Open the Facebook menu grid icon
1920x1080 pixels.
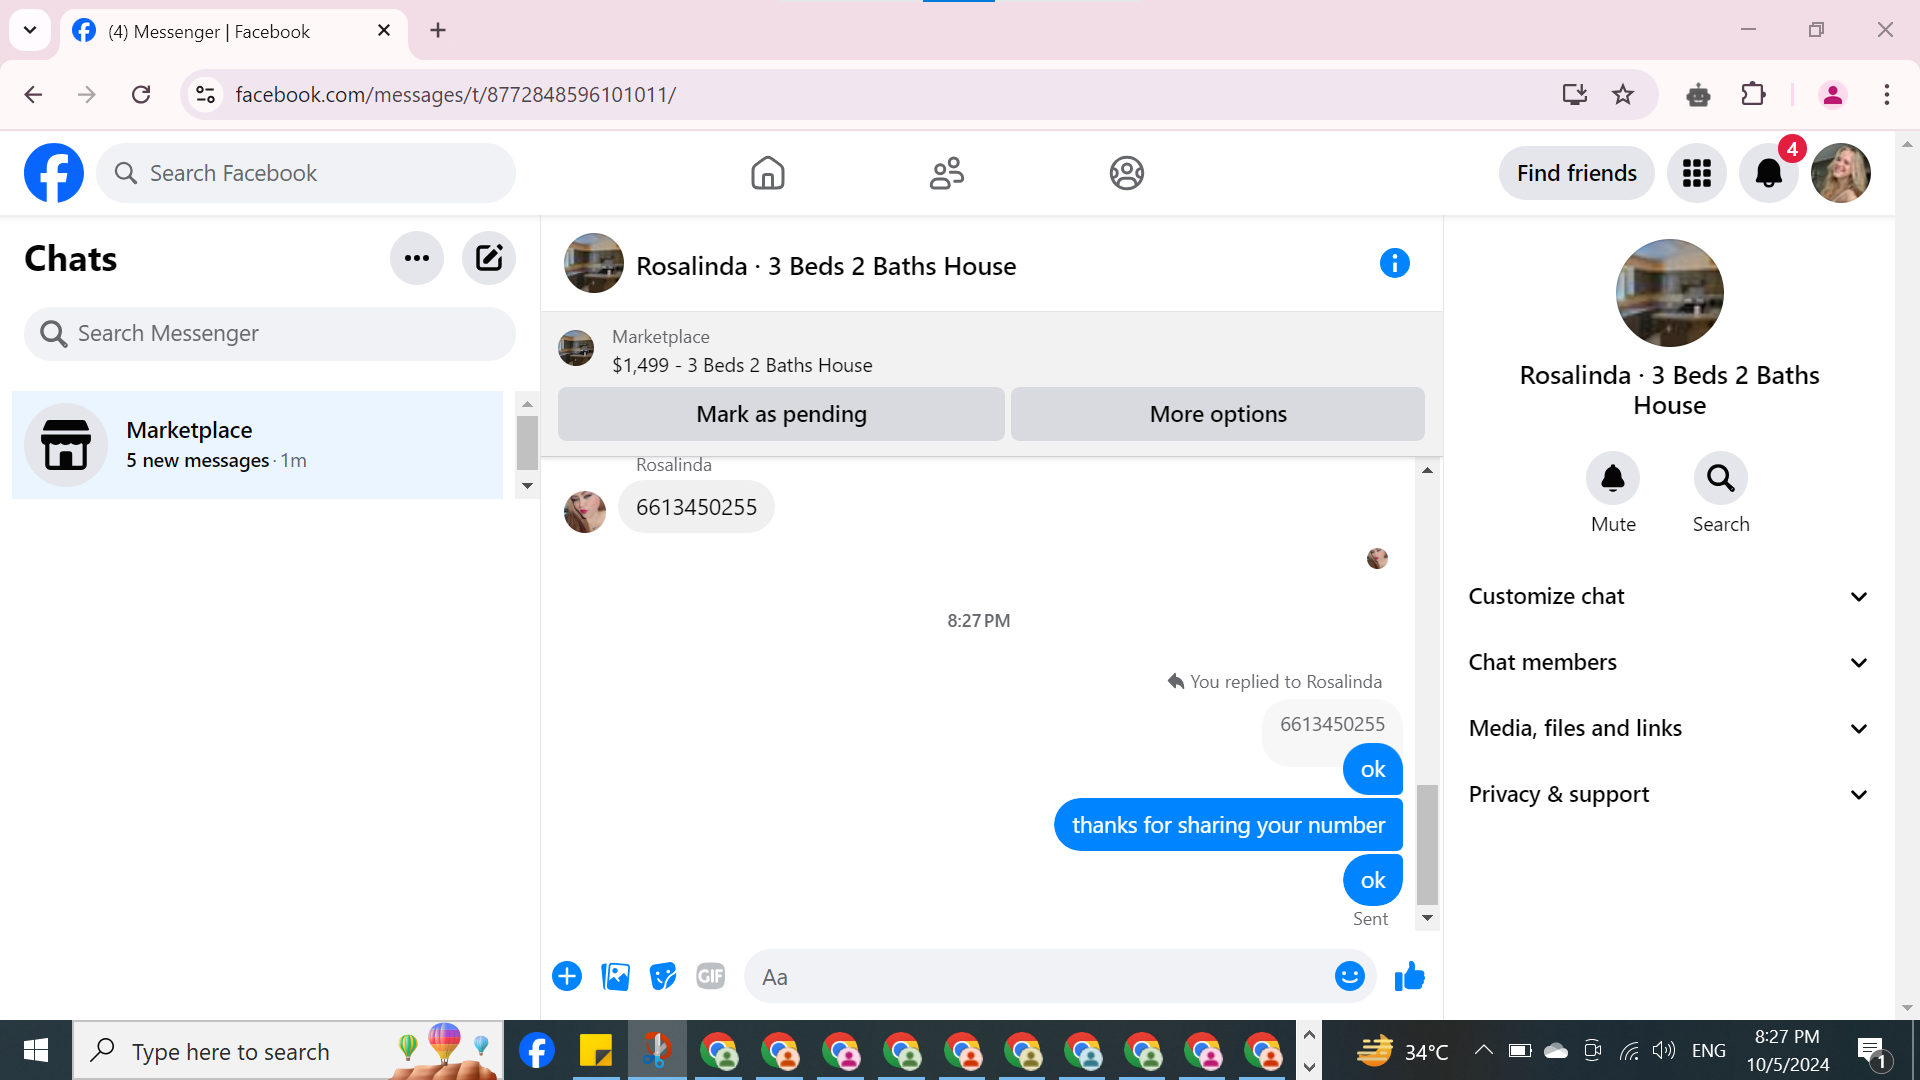pos(1696,173)
